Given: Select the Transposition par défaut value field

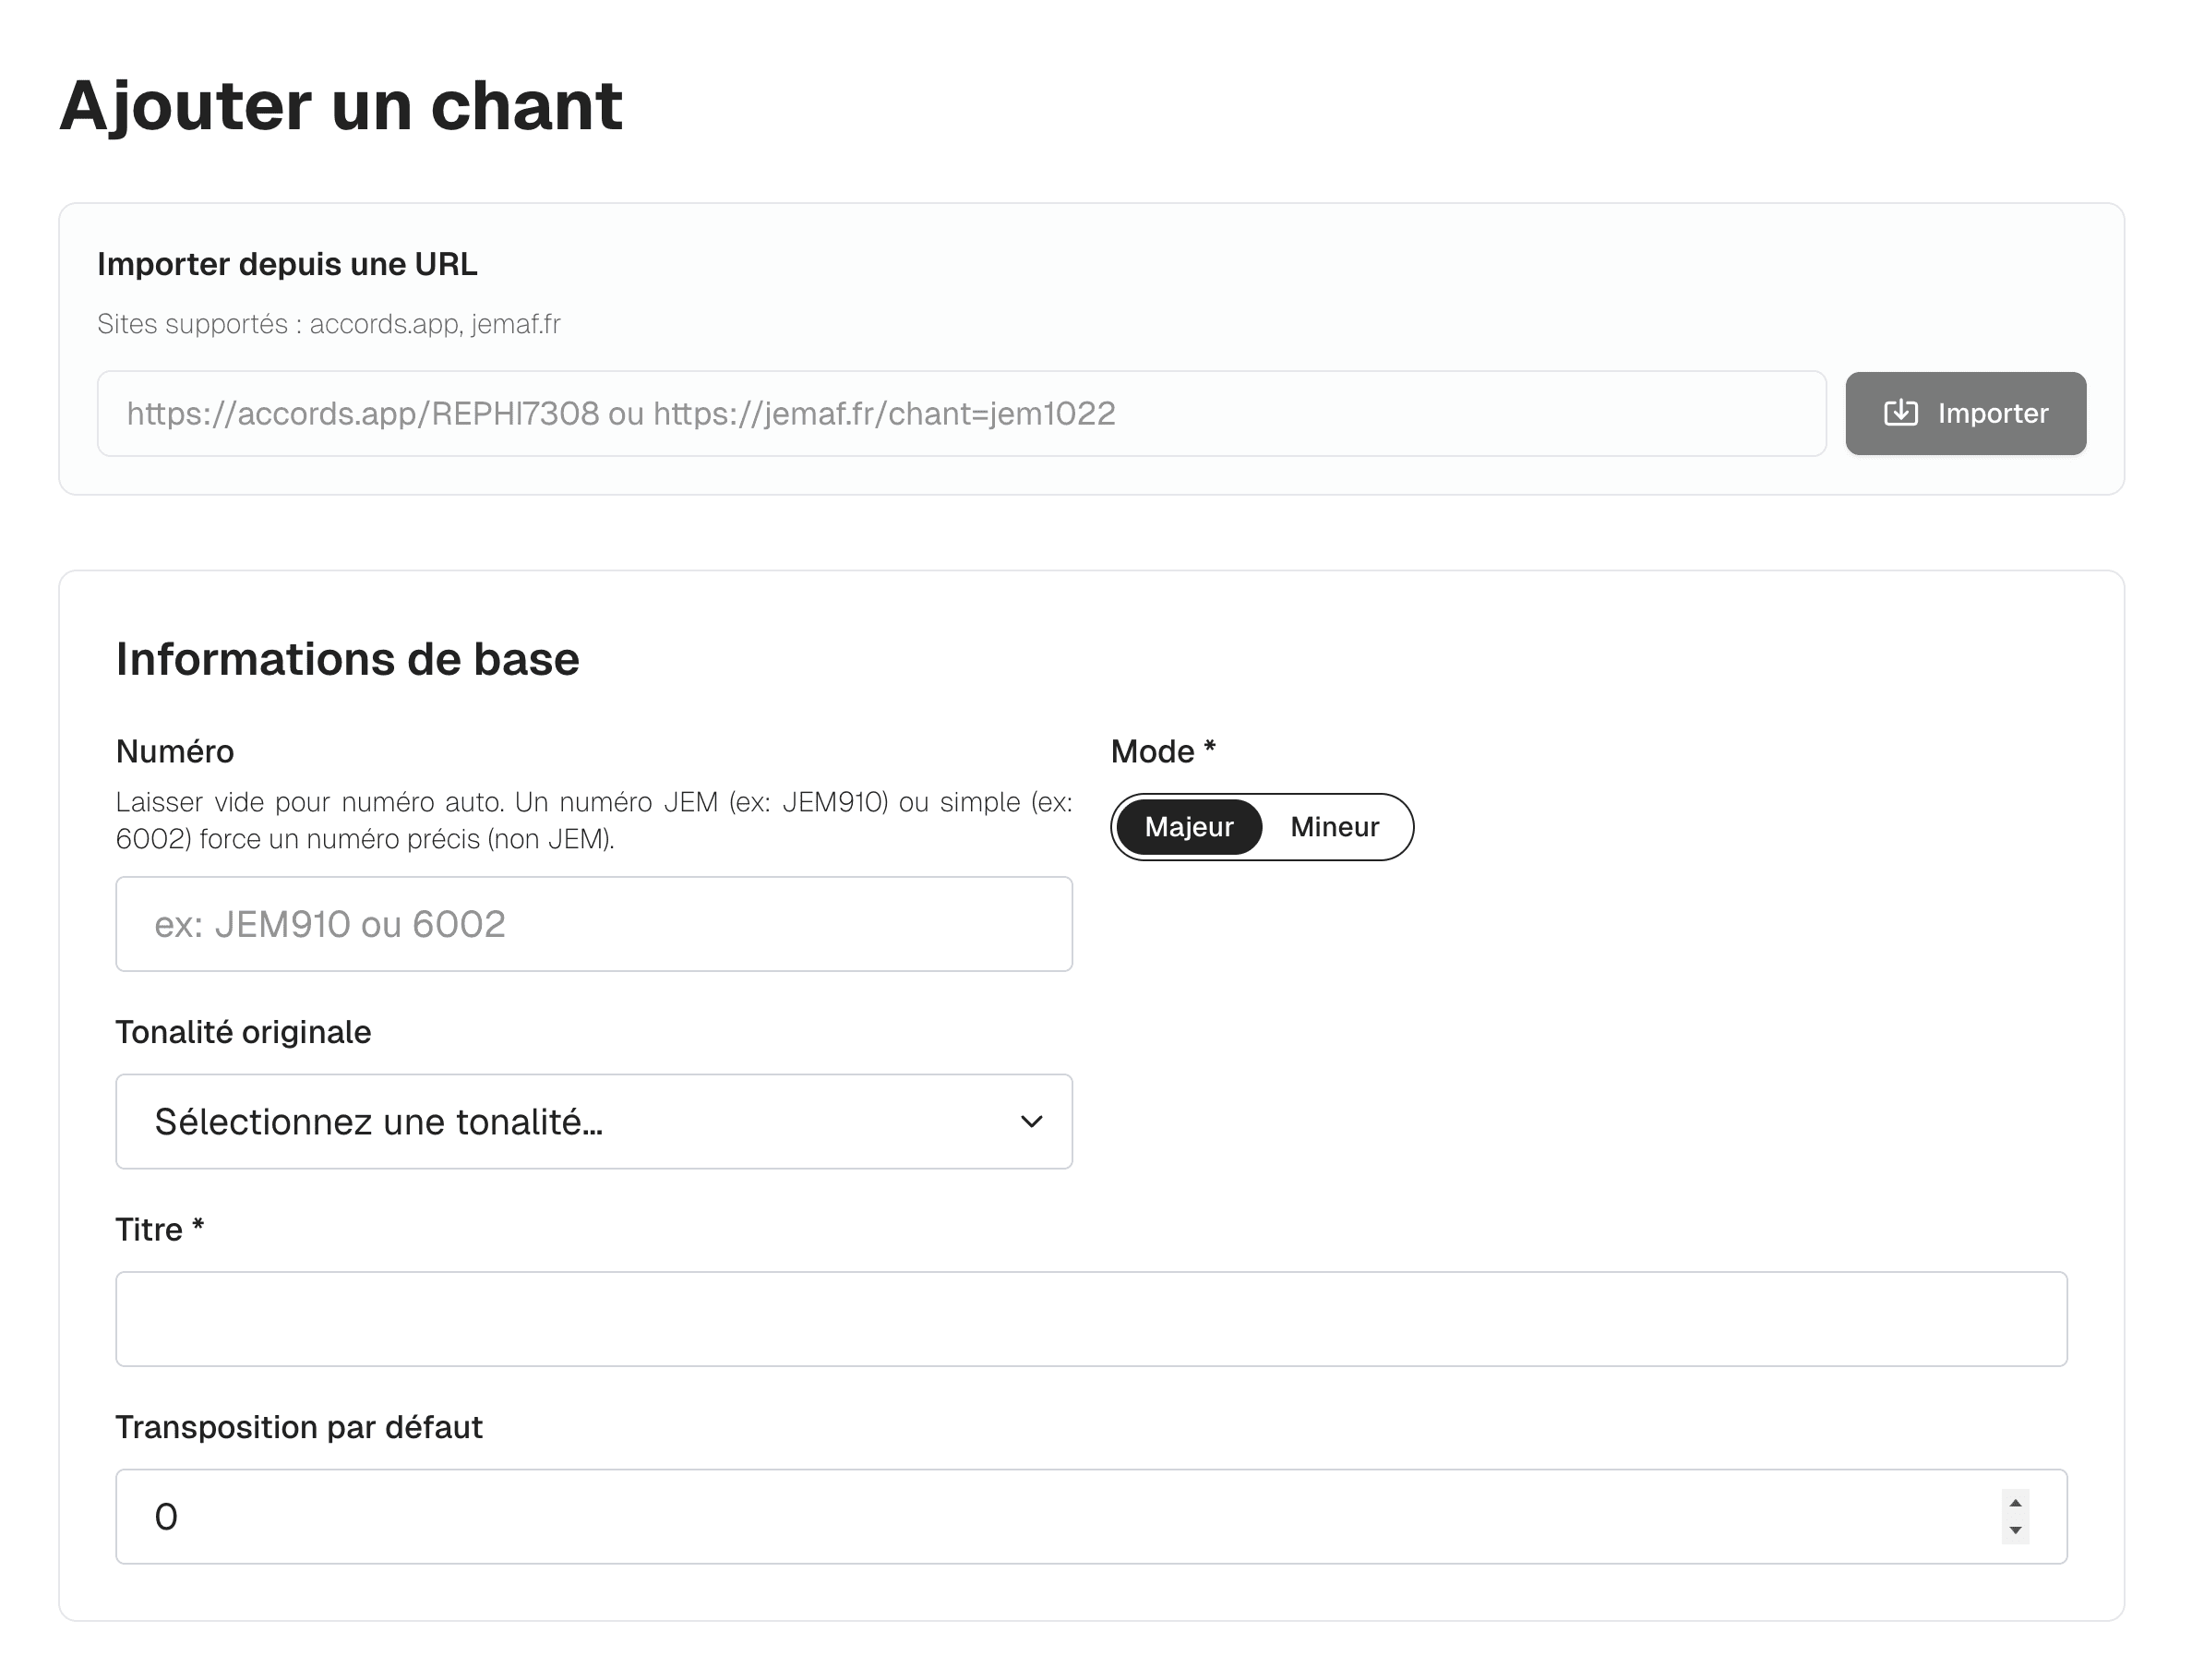Looking at the screenshot, I should (x=1000, y=1517).
